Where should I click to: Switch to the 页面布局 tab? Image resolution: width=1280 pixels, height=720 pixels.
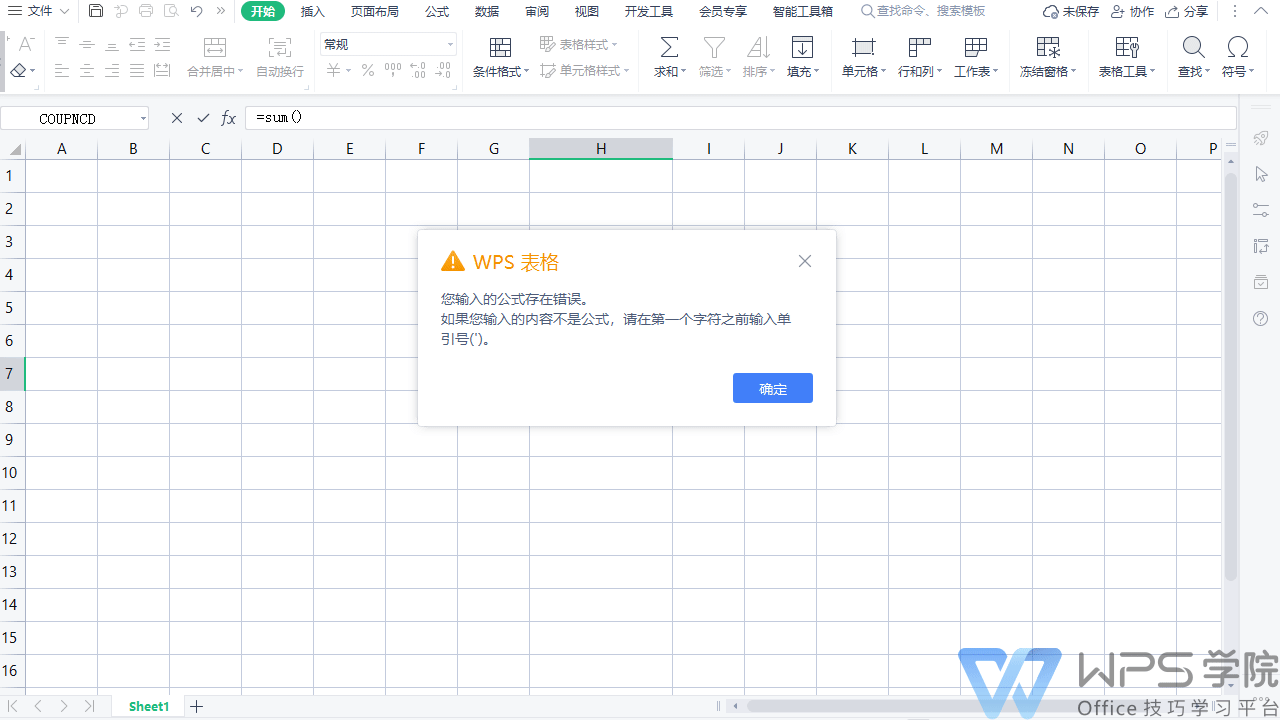tap(375, 12)
